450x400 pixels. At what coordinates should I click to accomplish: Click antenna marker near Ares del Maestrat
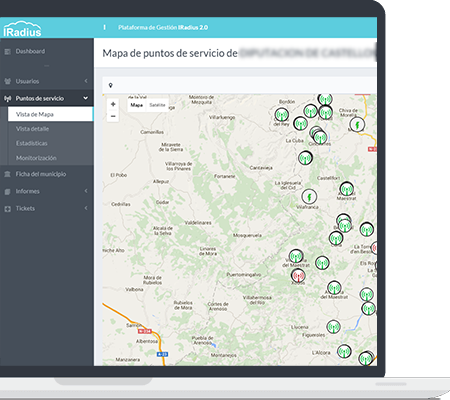[347, 189]
